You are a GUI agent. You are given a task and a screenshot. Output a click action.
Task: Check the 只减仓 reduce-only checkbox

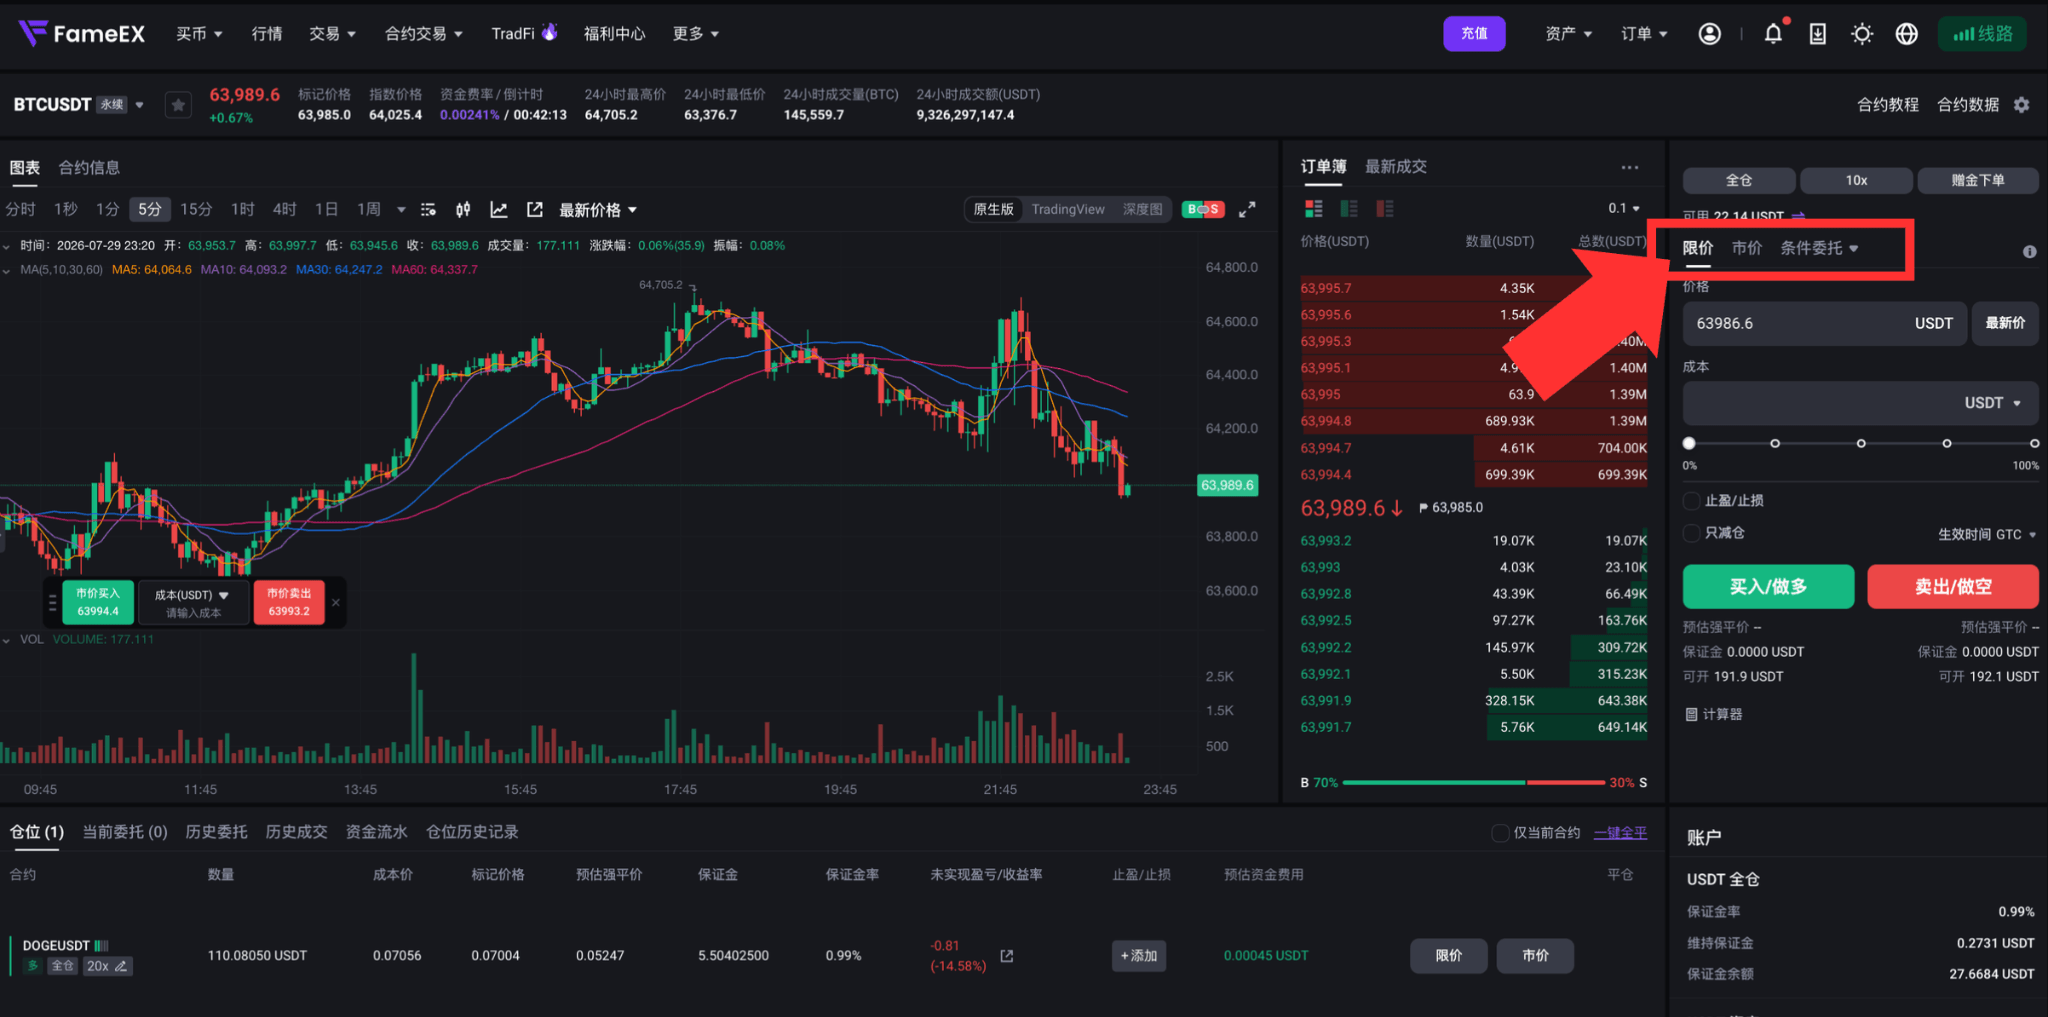(x=1692, y=533)
